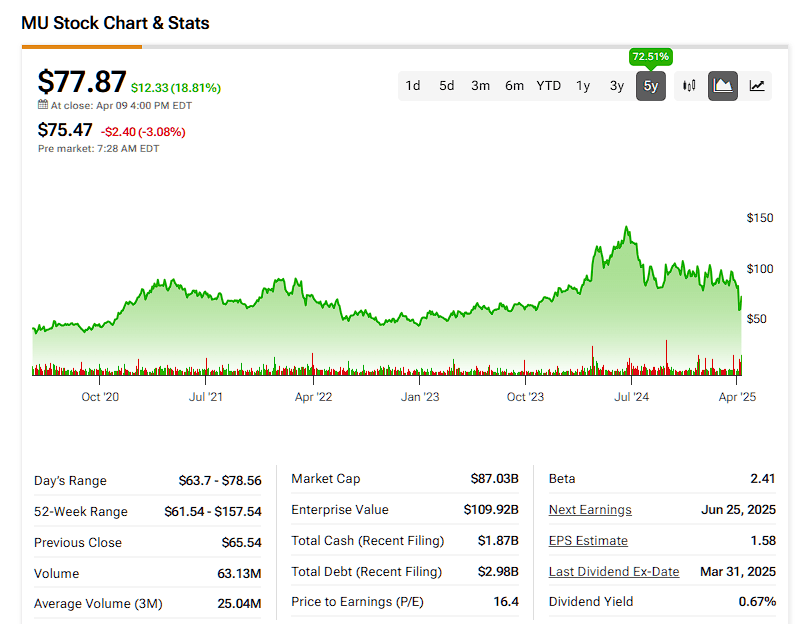Click the -$2.40 (-3.08%) change text
The image size is (800, 624).
pyautogui.click(x=143, y=132)
